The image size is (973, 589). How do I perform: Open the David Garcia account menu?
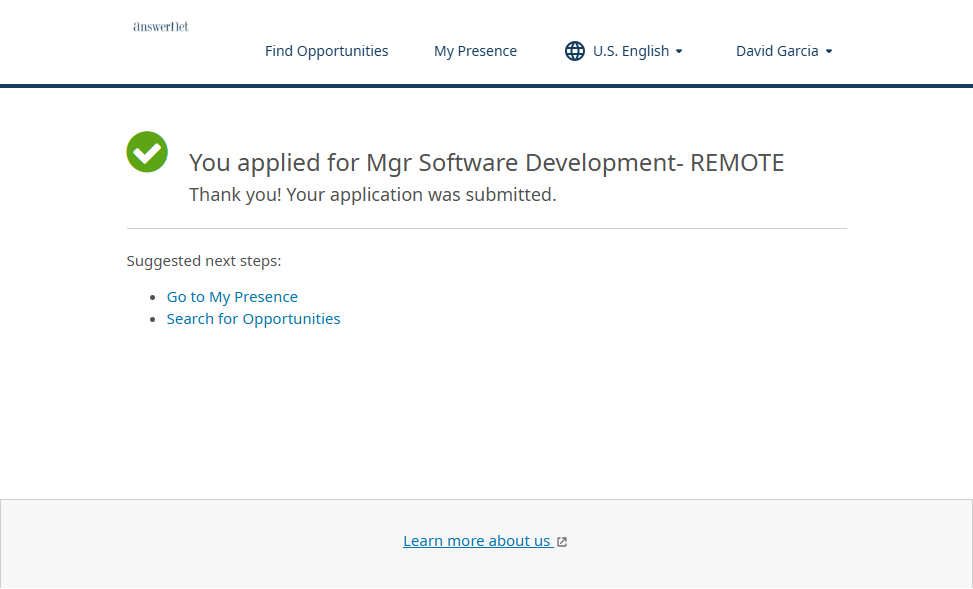[x=777, y=51]
